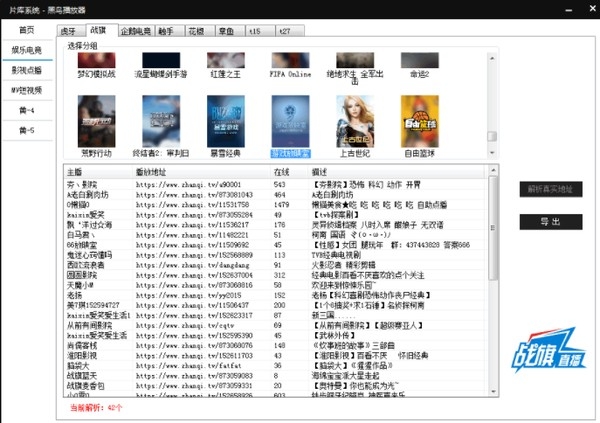Select the URL ending in /a90001
Screen dimensions: 600x423
[188, 185]
